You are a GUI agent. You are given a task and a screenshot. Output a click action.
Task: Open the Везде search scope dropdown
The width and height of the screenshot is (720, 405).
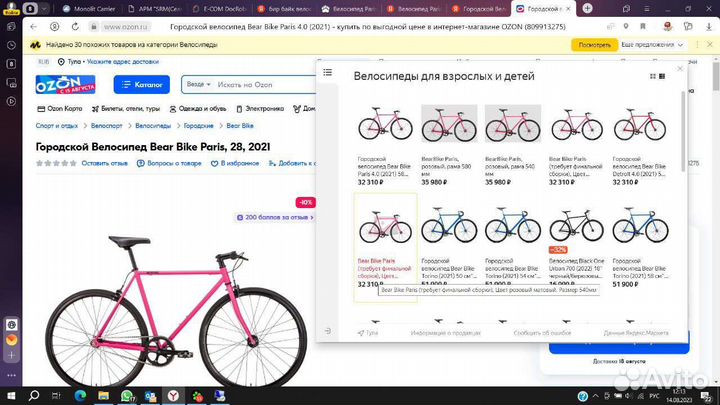click(198, 84)
